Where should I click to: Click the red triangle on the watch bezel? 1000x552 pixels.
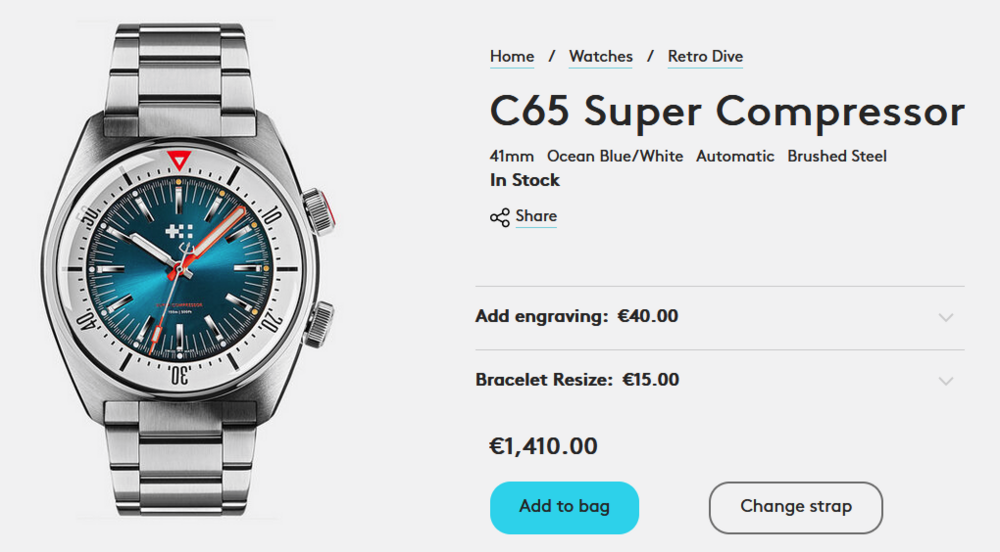coord(178,160)
